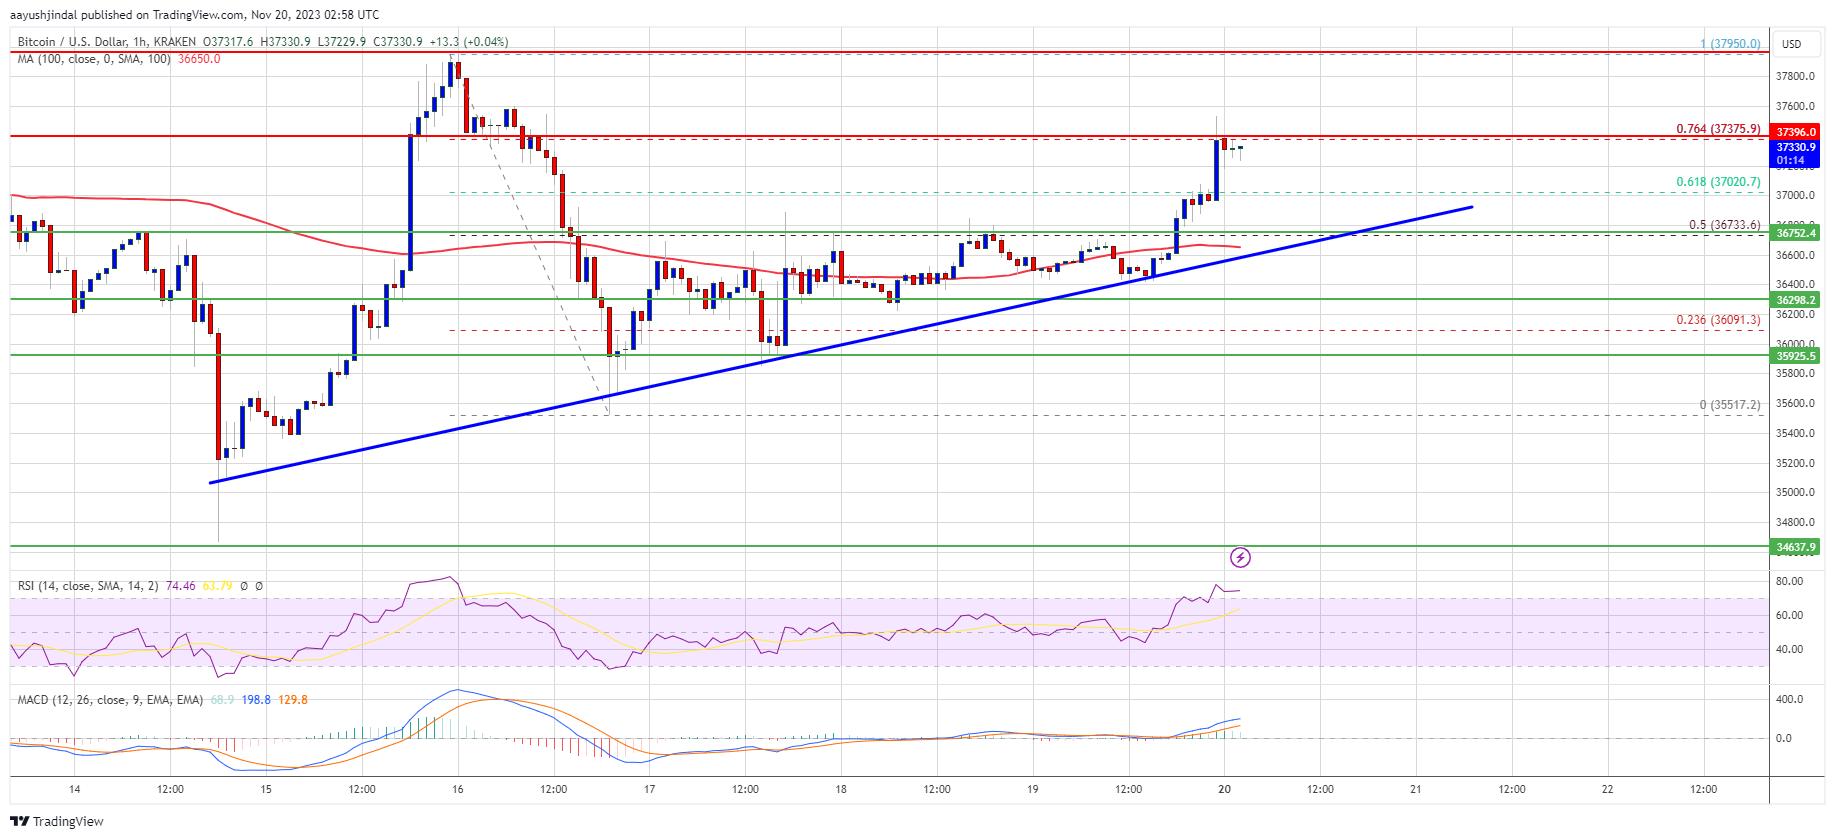Click the TradingView text at bottom left
Image resolution: width=1835 pixels, height=839 pixels.
pyautogui.click(x=68, y=821)
